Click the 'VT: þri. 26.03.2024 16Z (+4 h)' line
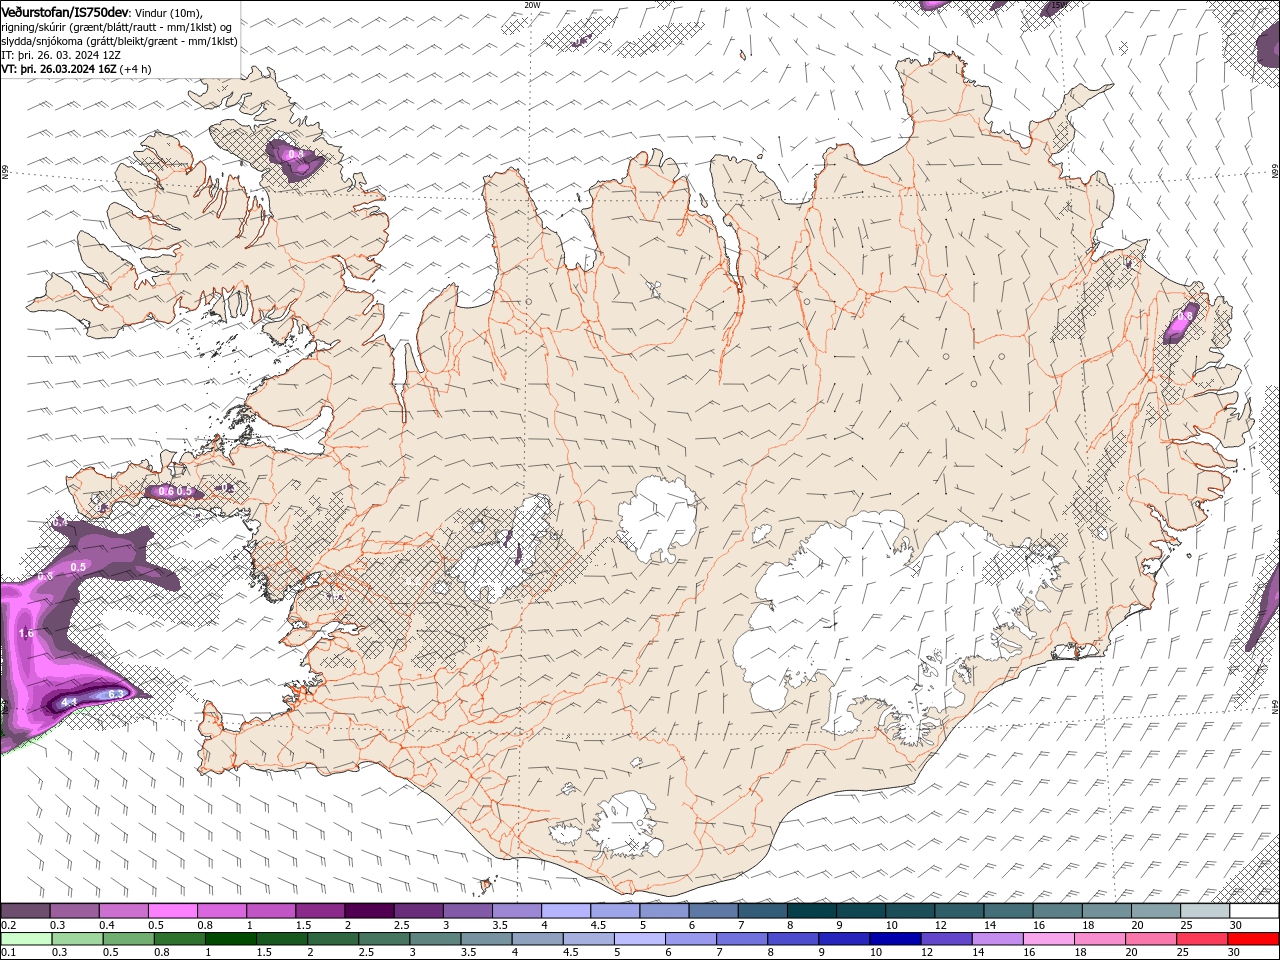1280x960 pixels. coord(76,69)
